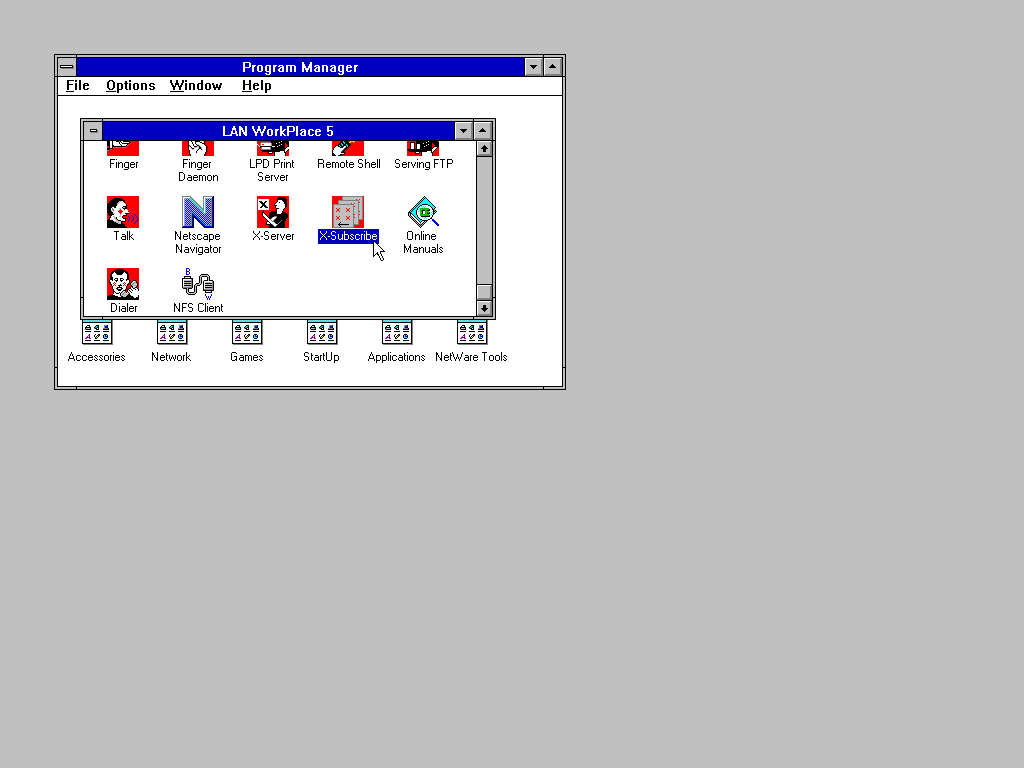The image size is (1024, 768).
Task: Click the LAN WorkPlace 5 scrollbar thumb
Action: (484, 292)
